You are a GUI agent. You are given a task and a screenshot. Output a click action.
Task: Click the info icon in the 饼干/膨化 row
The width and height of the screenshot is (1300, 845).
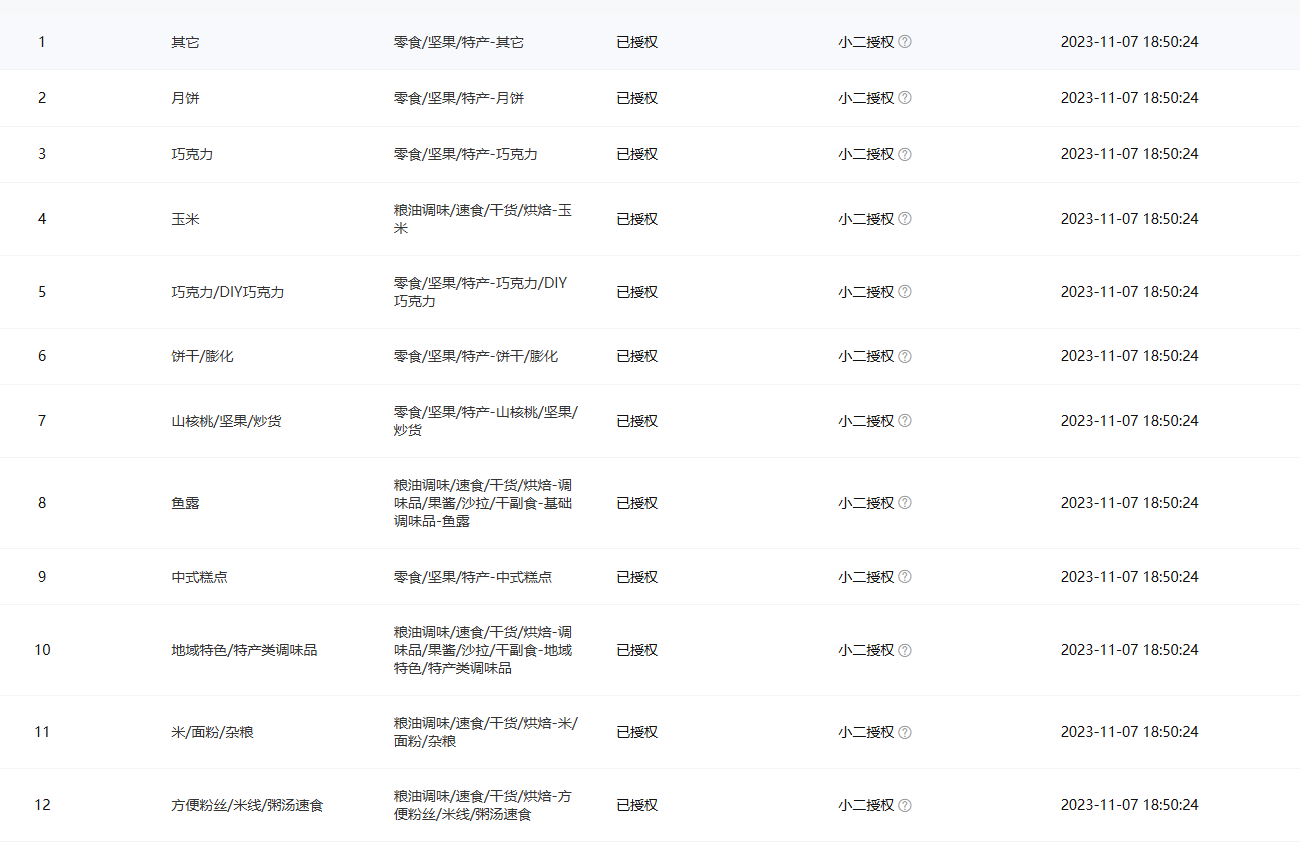click(905, 356)
